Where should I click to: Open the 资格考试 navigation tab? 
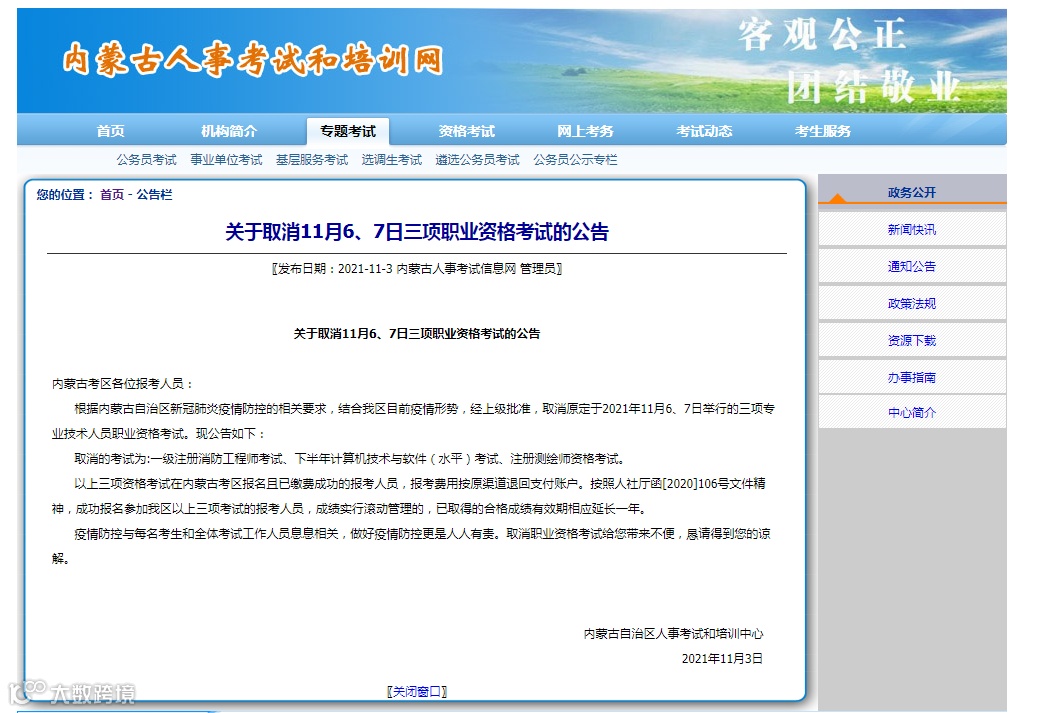[x=467, y=131]
